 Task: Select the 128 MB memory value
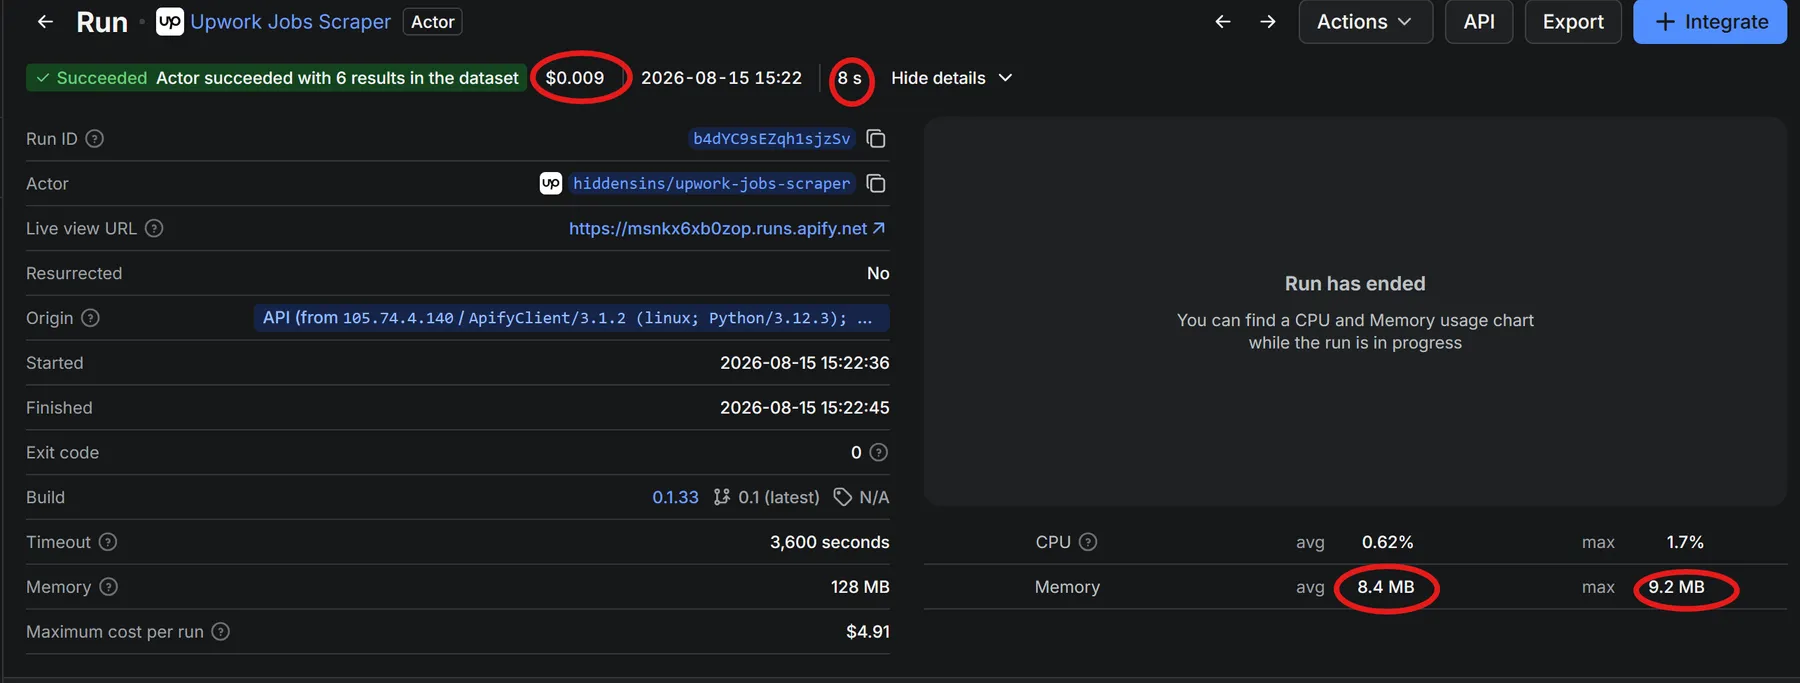(x=860, y=587)
